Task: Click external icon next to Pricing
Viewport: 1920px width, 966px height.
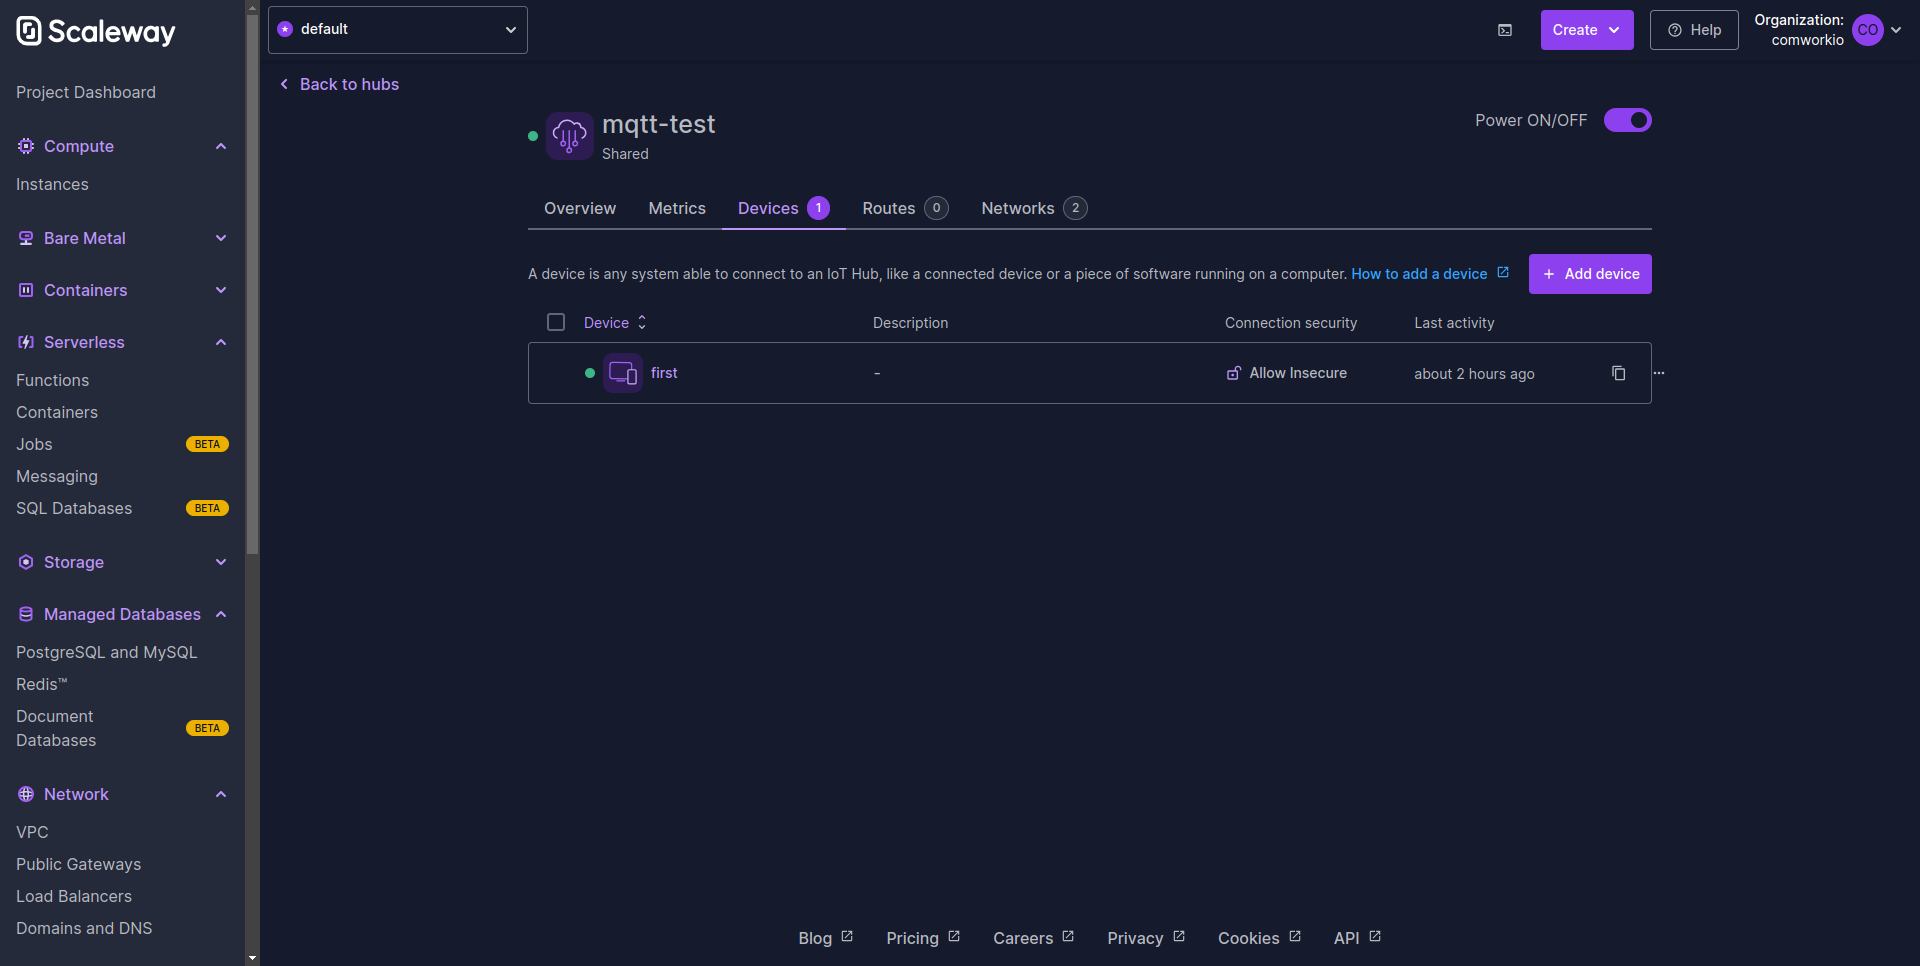Action: pyautogui.click(x=954, y=936)
